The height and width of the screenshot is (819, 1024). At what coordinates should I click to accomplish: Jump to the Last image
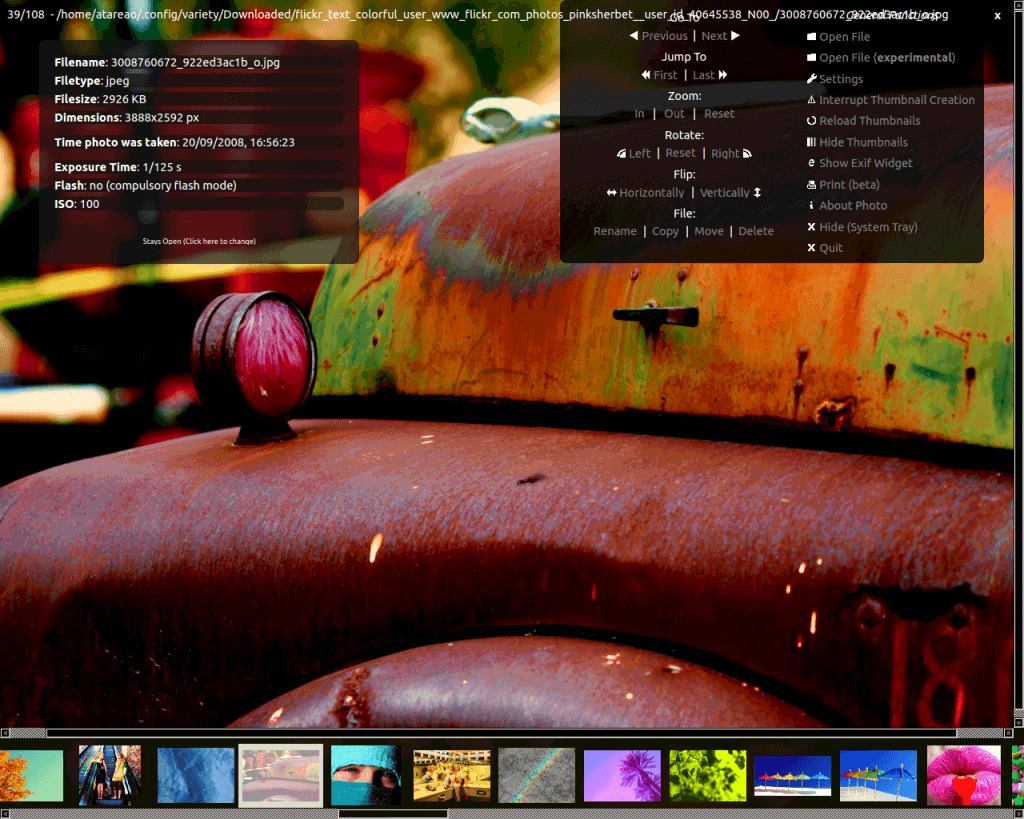(710, 75)
